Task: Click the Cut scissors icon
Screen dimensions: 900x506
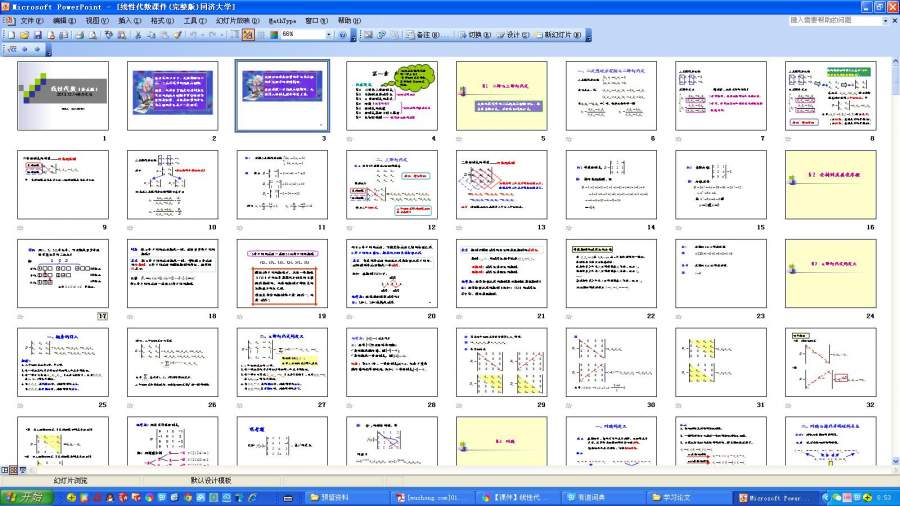Action: pos(138,35)
